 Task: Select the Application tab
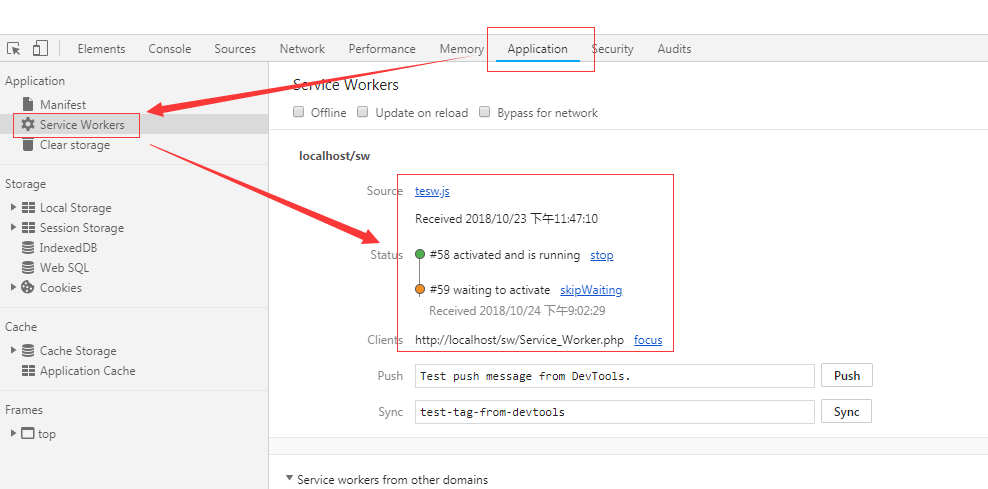point(537,49)
